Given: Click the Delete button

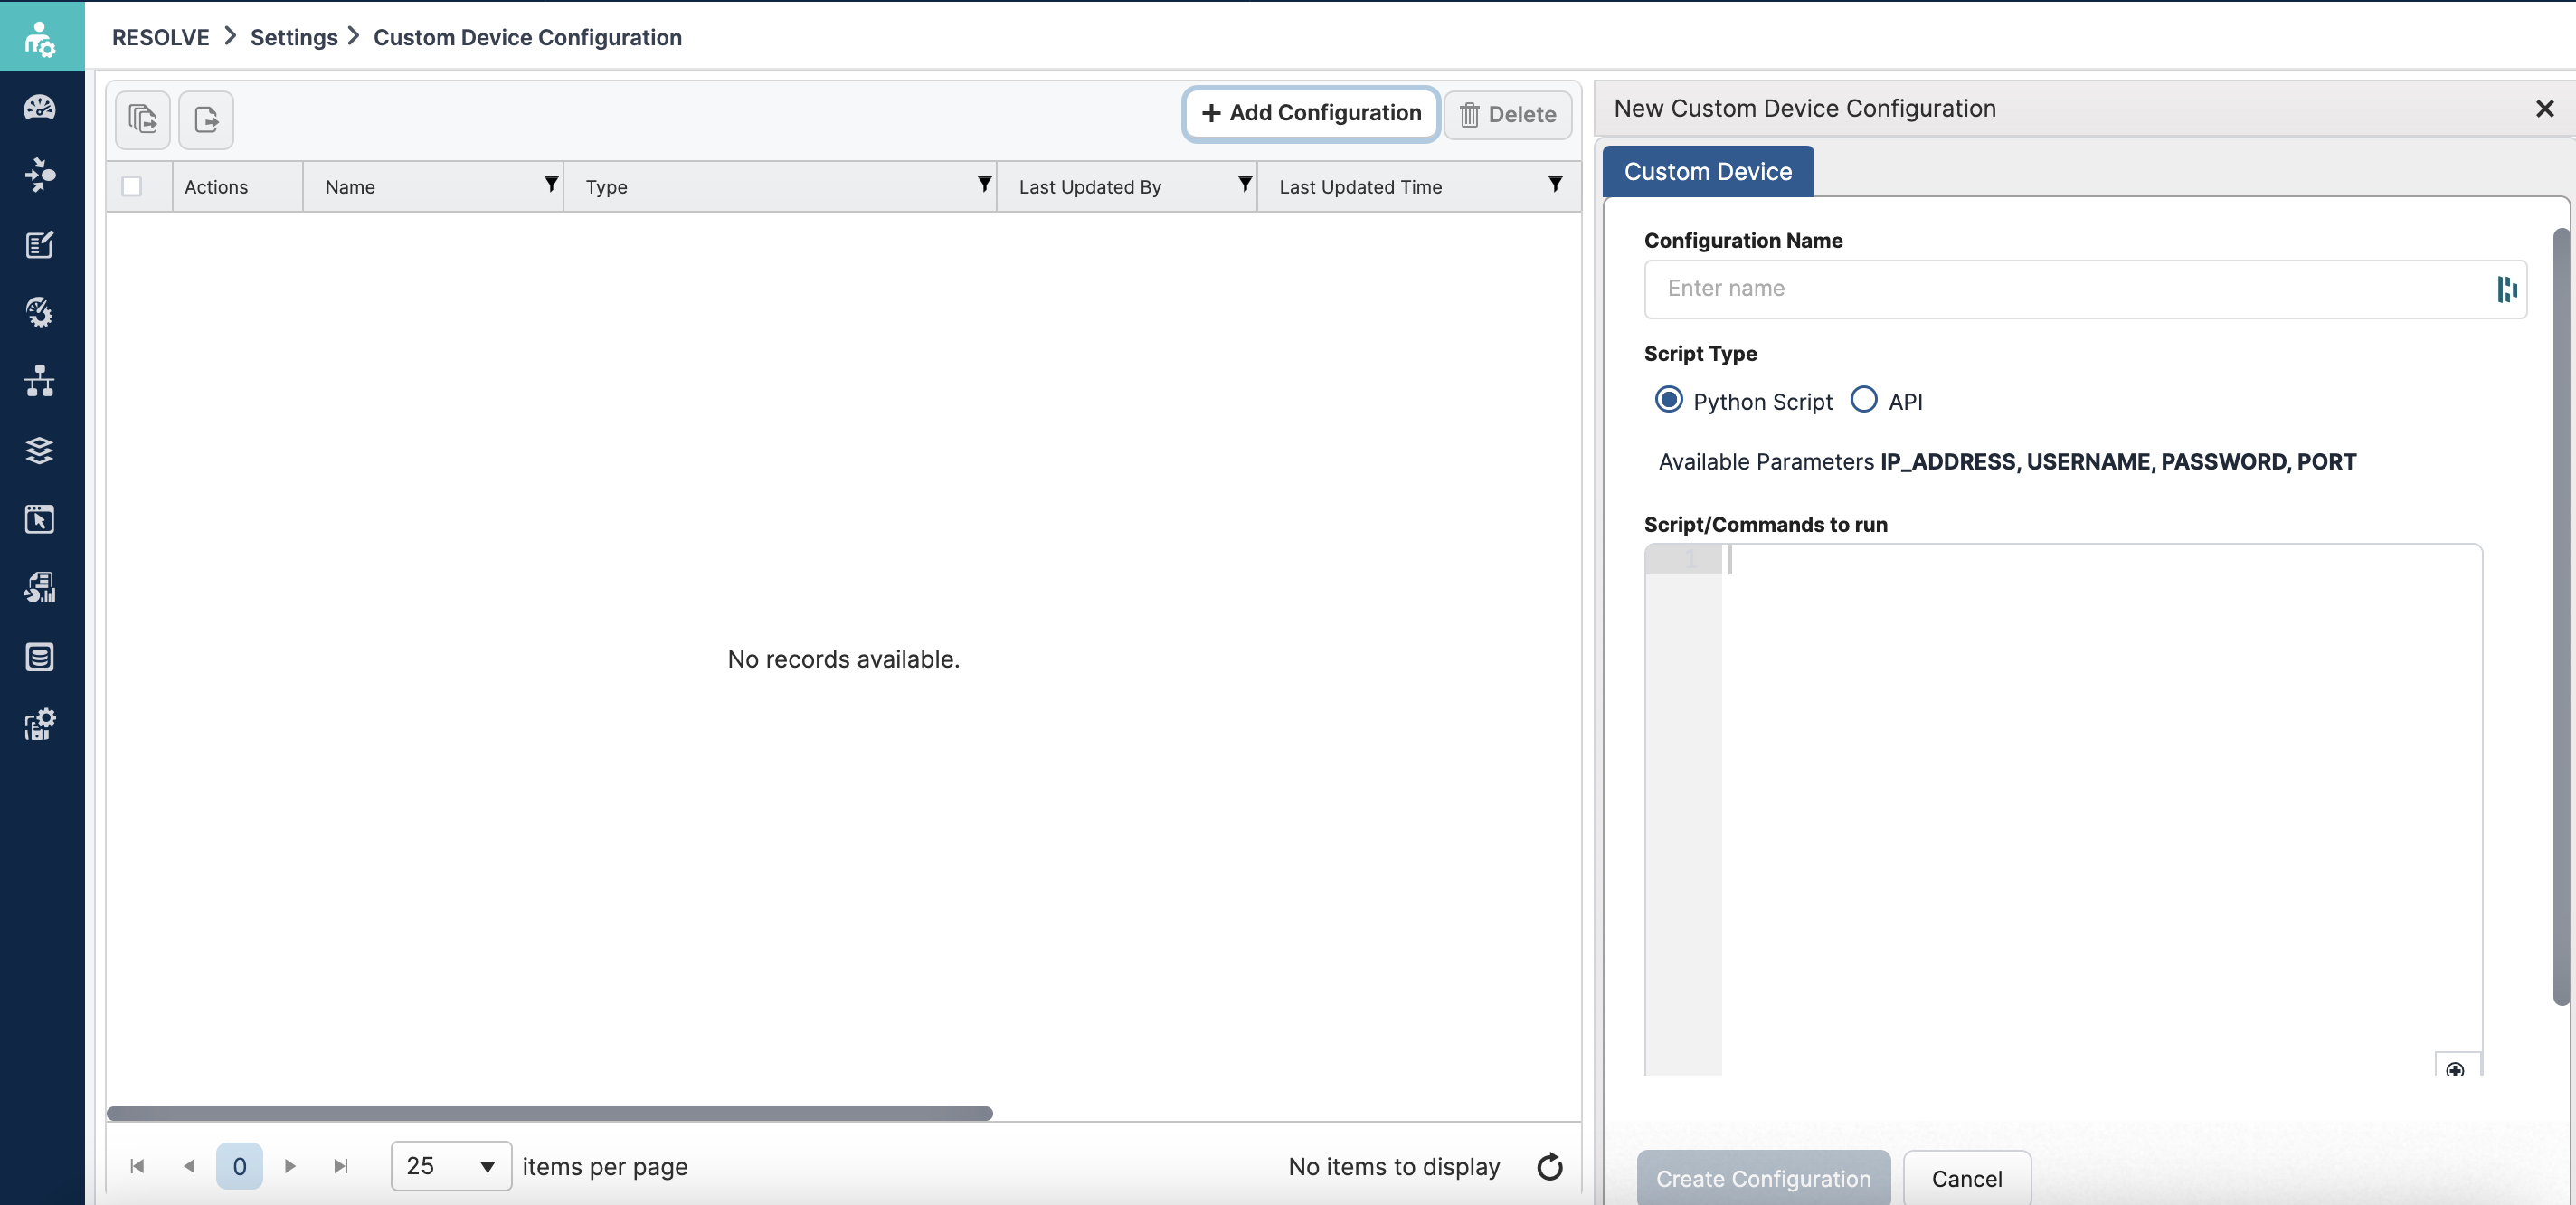Looking at the screenshot, I should [x=1507, y=114].
